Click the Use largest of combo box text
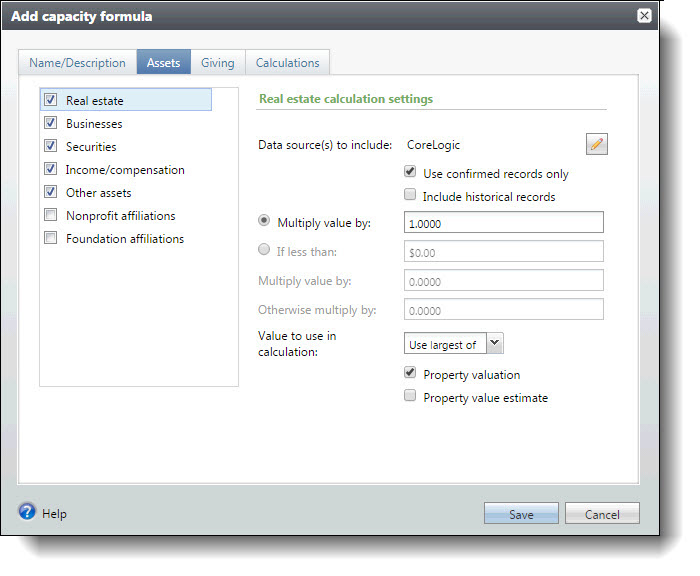This screenshot has height=576, width=700. tap(442, 345)
